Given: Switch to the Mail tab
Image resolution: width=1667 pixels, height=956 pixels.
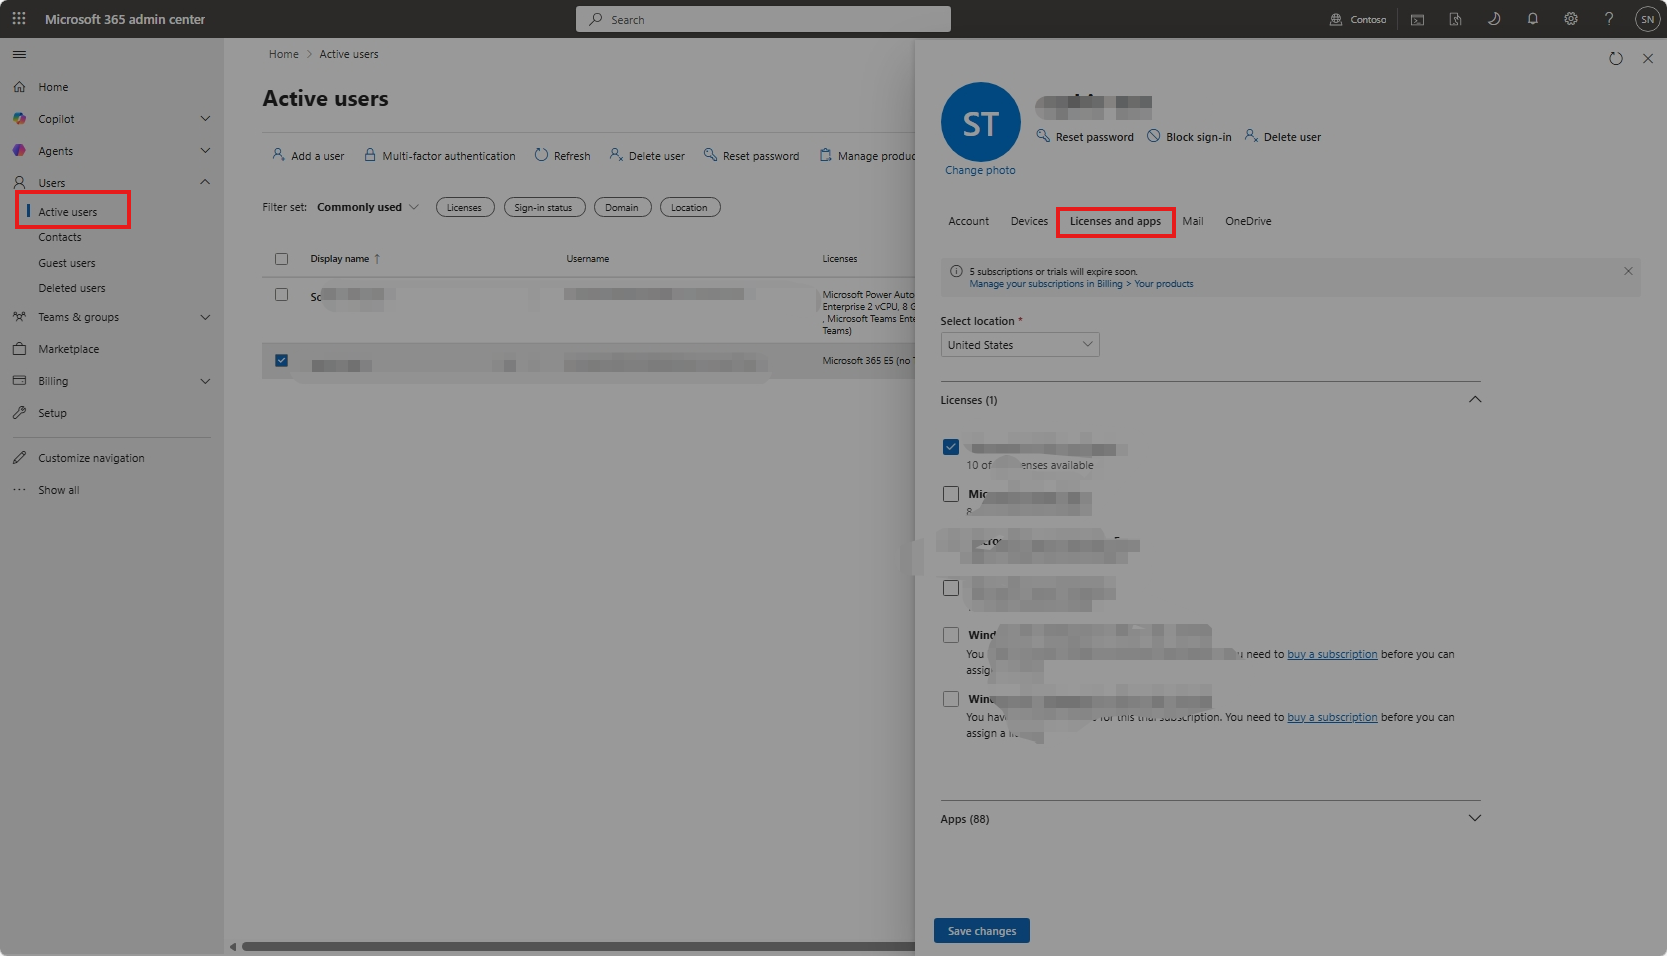Looking at the screenshot, I should point(1193,221).
